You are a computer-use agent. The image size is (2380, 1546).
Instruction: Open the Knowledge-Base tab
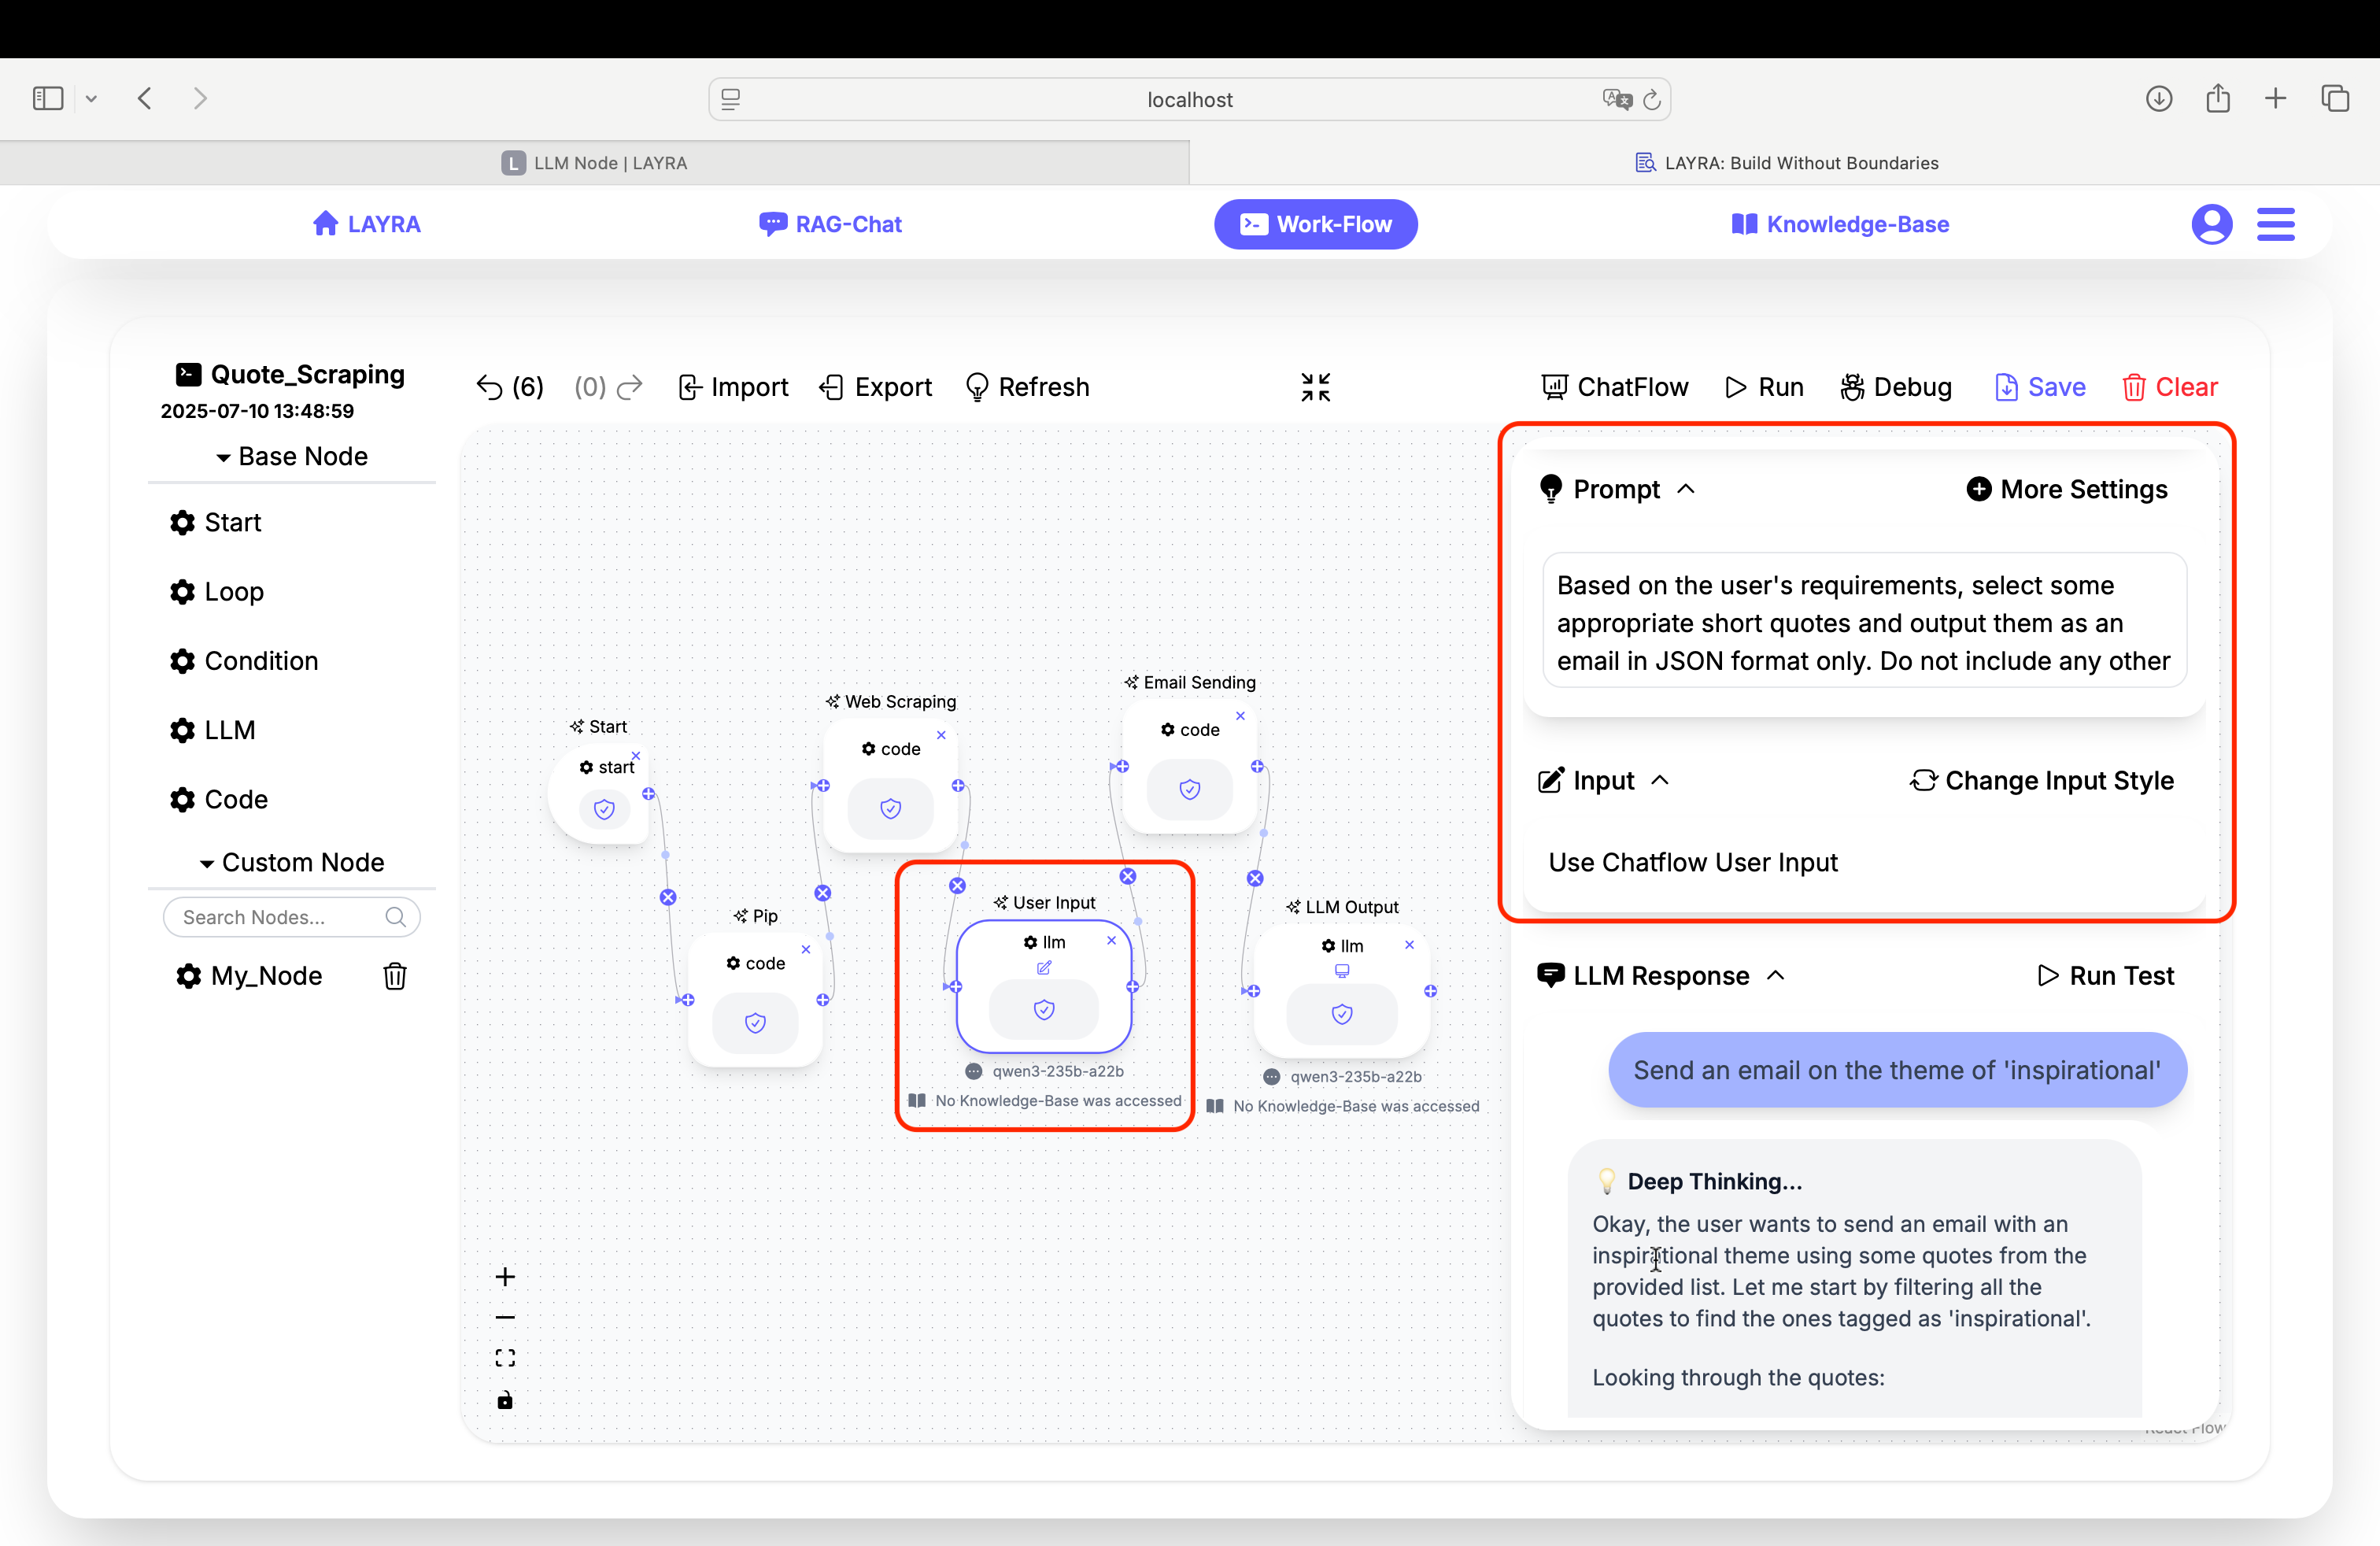coord(1840,224)
